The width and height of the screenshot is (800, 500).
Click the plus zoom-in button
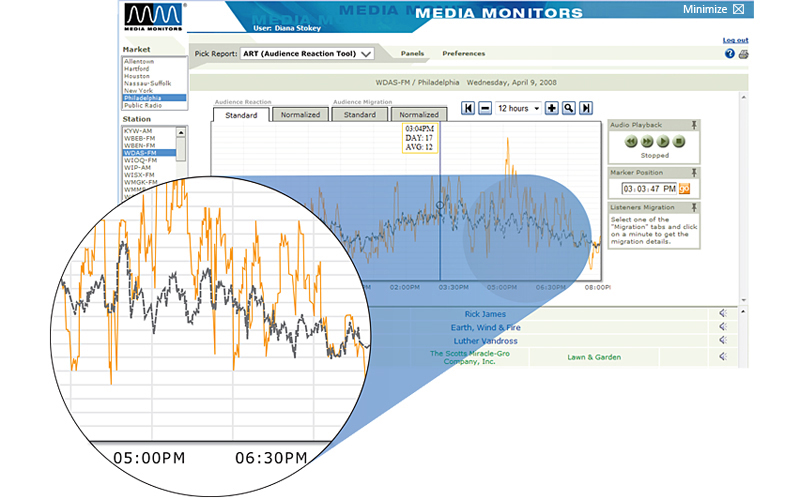pos(551,108)
